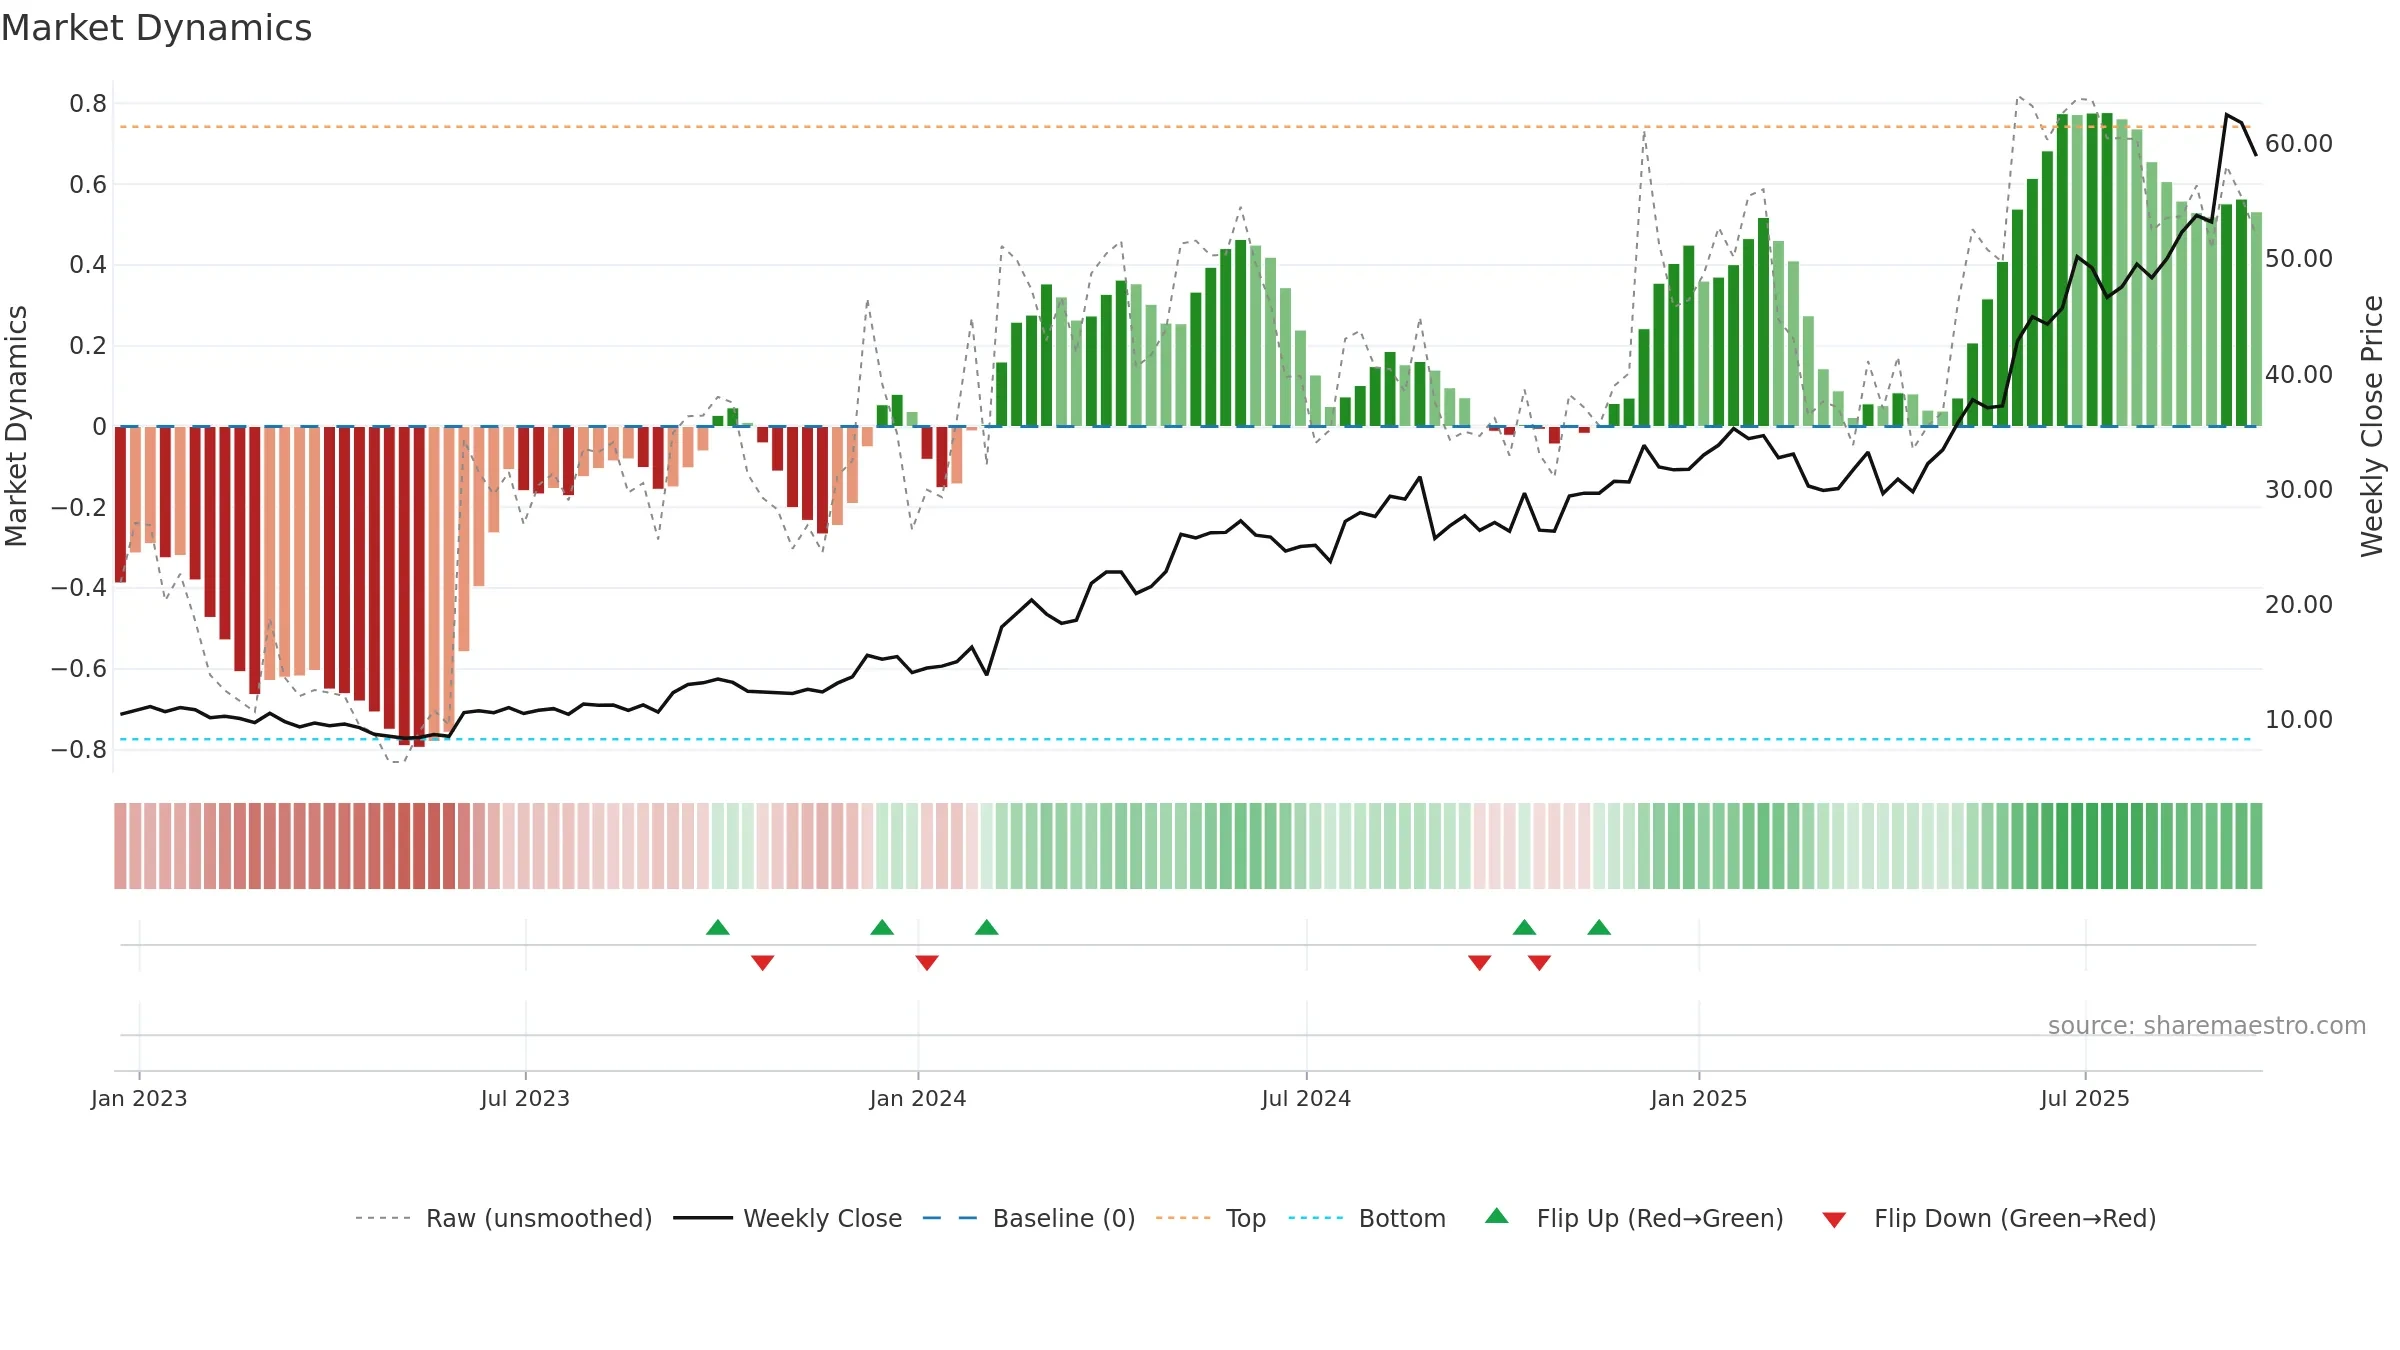Click the 'Jul 2025' x-axis label
The height and width of the screenshot is (1350, 2400).
(2085, 1098)
